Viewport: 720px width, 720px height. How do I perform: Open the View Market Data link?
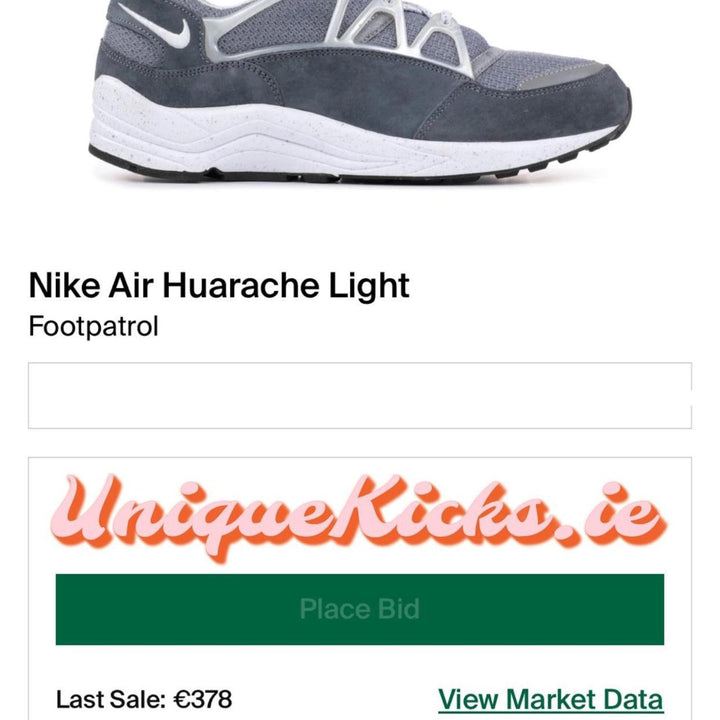[551, 699]
